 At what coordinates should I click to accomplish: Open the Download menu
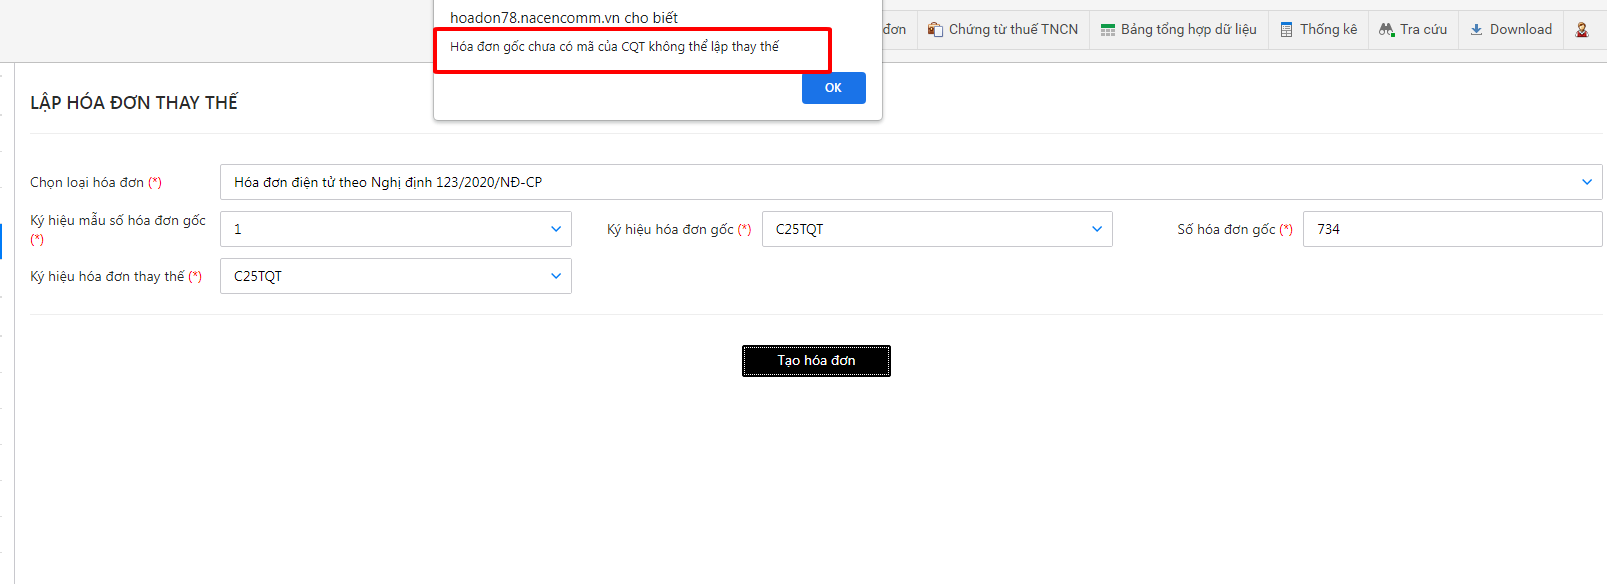click(1511, 30)
